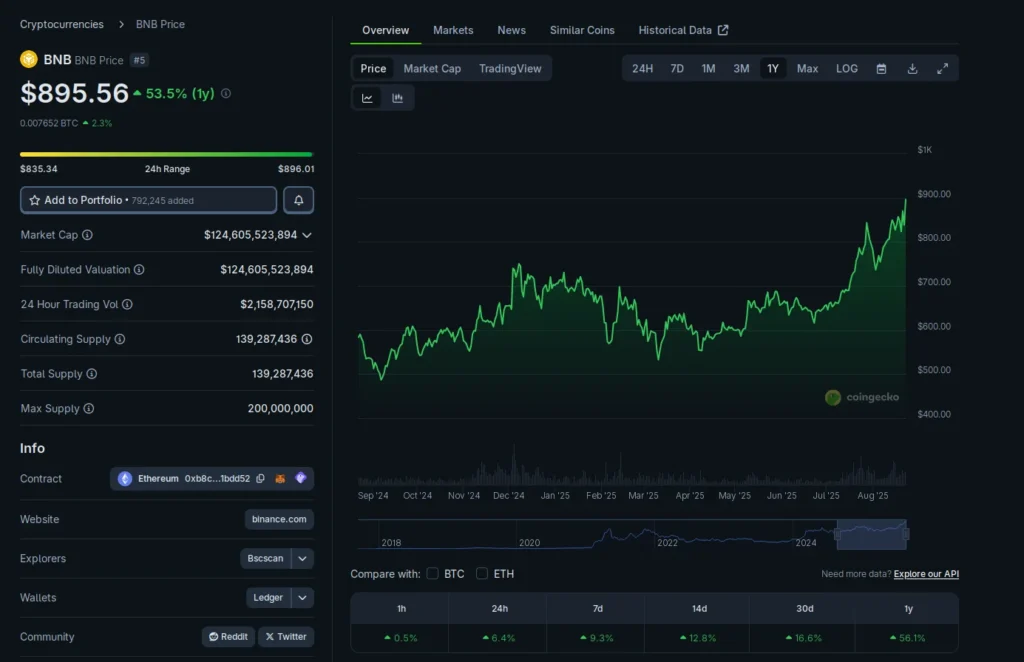1024x662 pixels.
Task: Select the 3M time range
Action: tap(741, 69)
